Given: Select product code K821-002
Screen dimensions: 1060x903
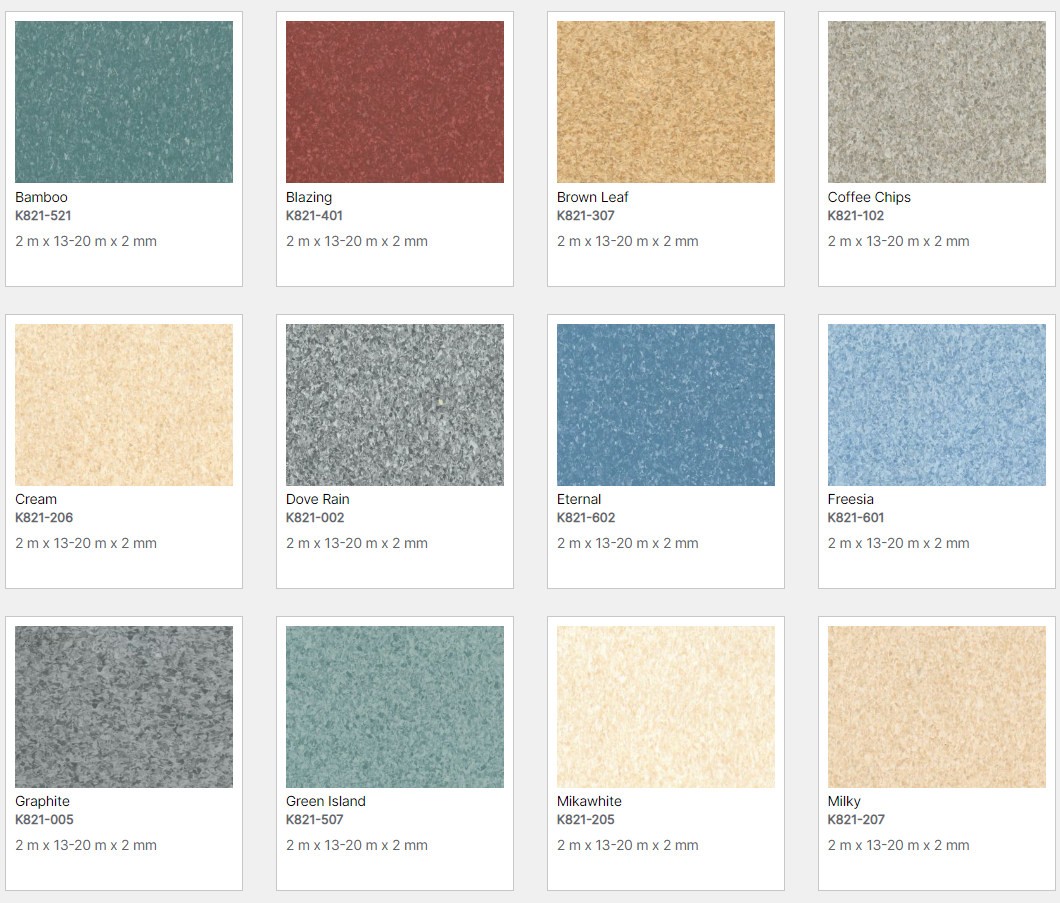Looking at the screenshot, I should [315, 518].
